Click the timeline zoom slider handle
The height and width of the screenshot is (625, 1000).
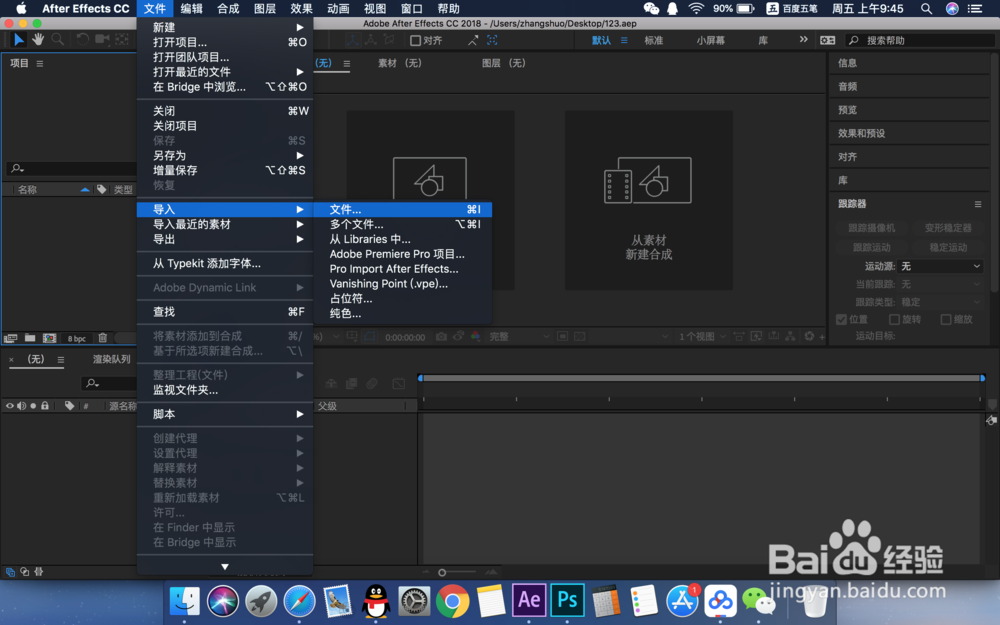tap(442, 572)
